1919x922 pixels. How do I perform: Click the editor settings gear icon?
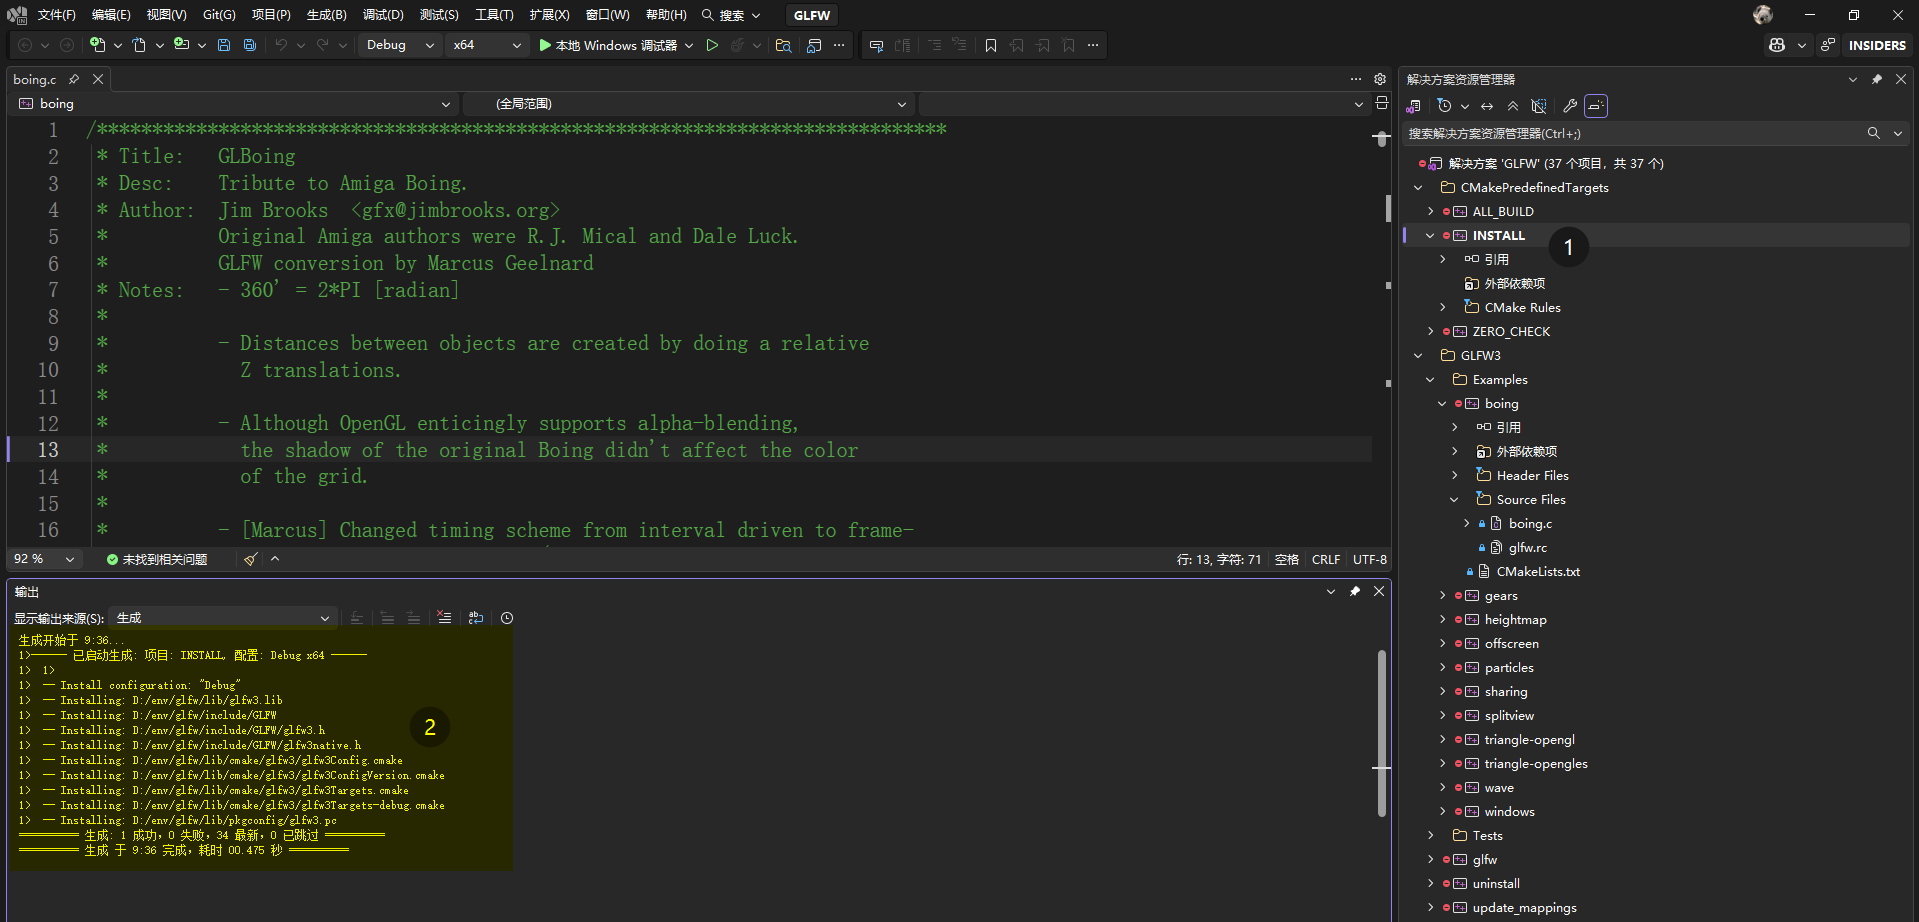[x=1380, y=79]
